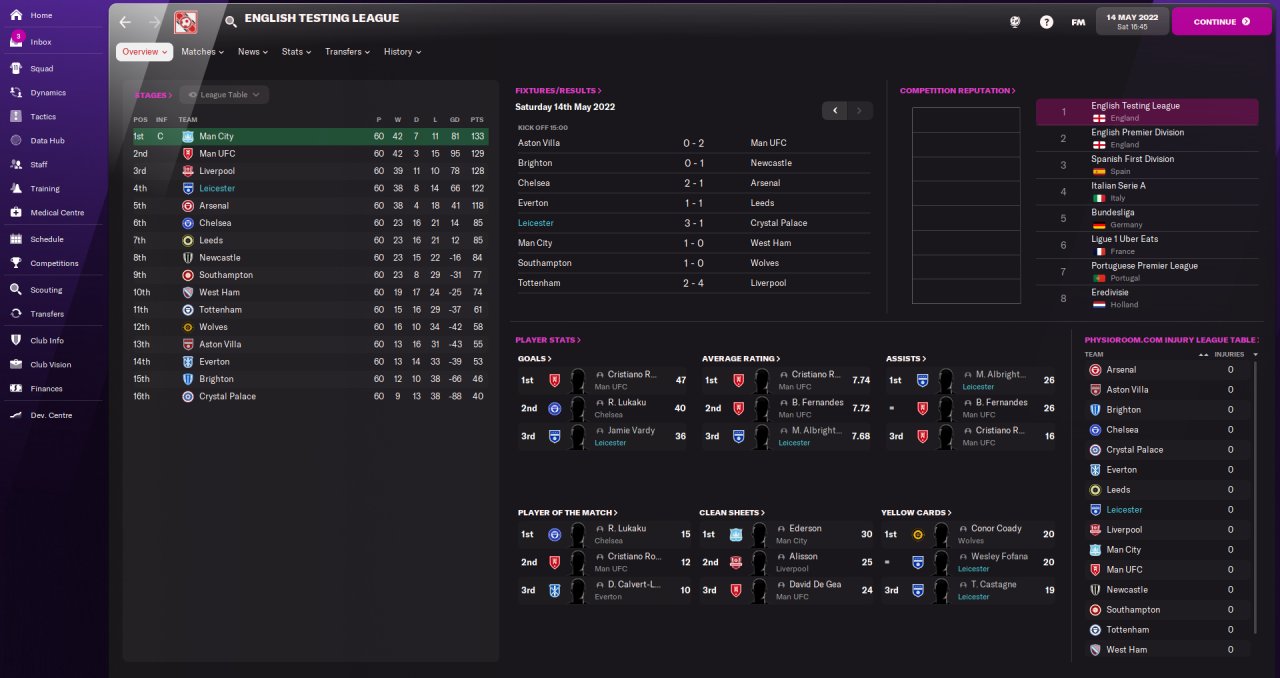The width and height of the screenshot is (1280, 678).
Task: Open the Finances sidebar icon
Action: [16, 389]
